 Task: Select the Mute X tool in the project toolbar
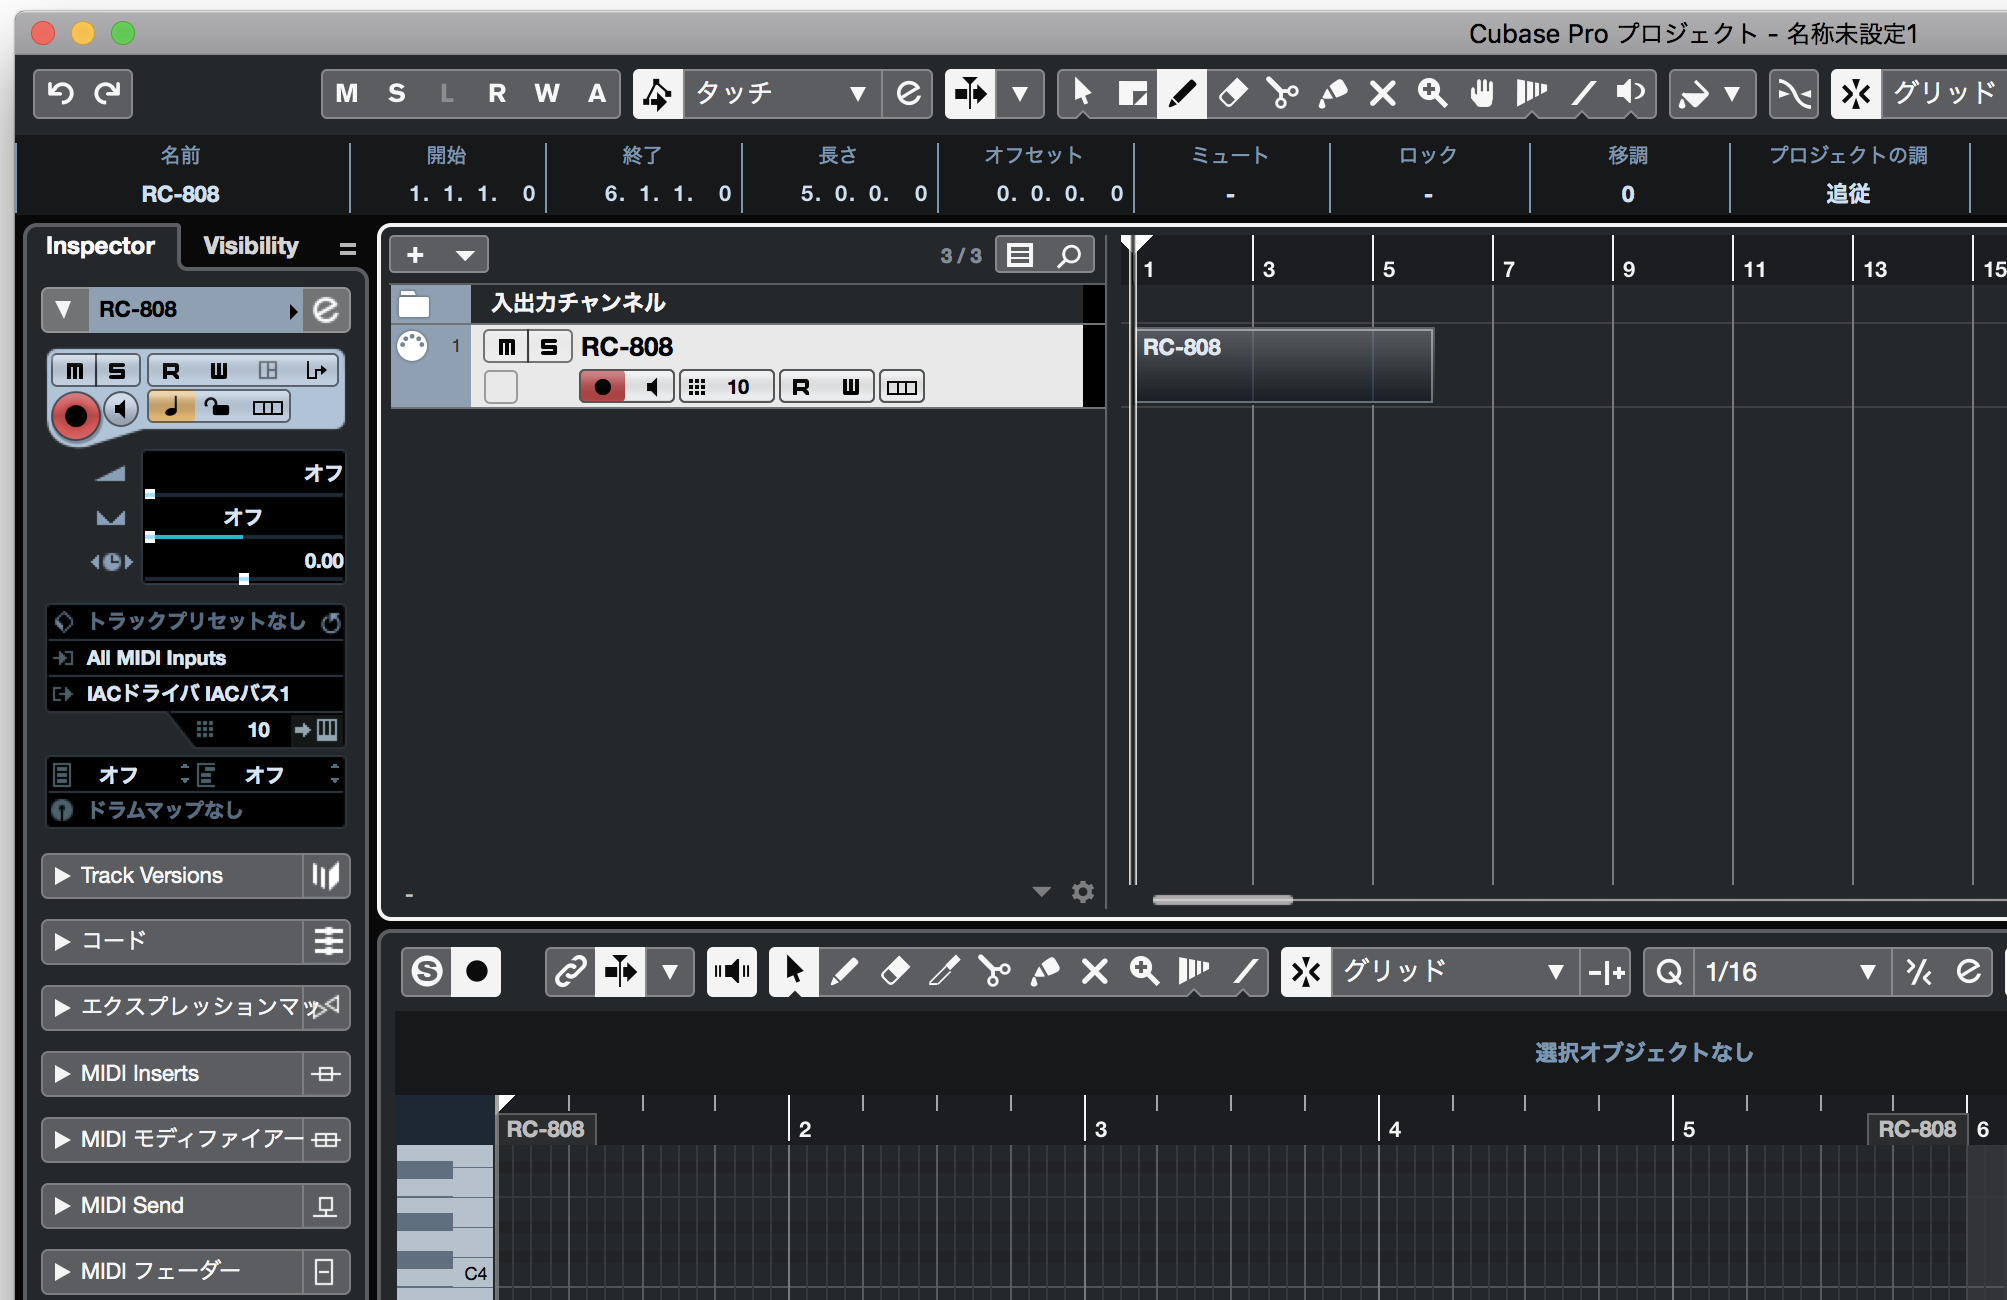click(x=1382, y=93)
